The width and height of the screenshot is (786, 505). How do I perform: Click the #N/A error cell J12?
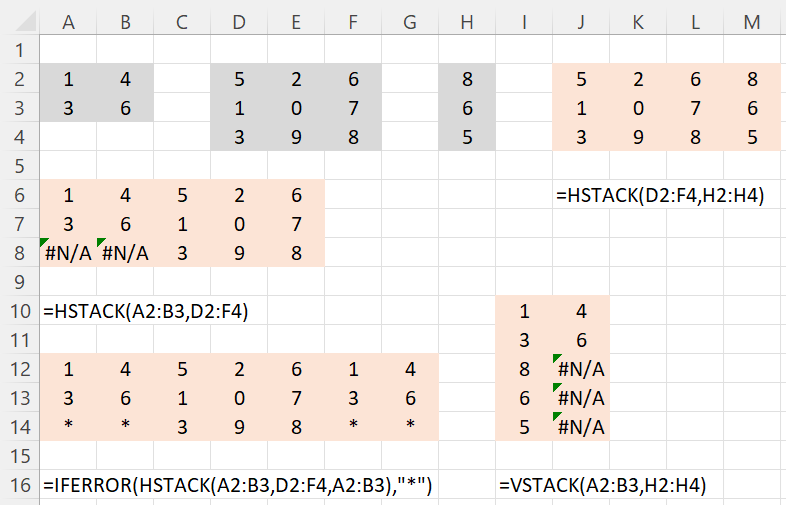click(x=581, y=369)
